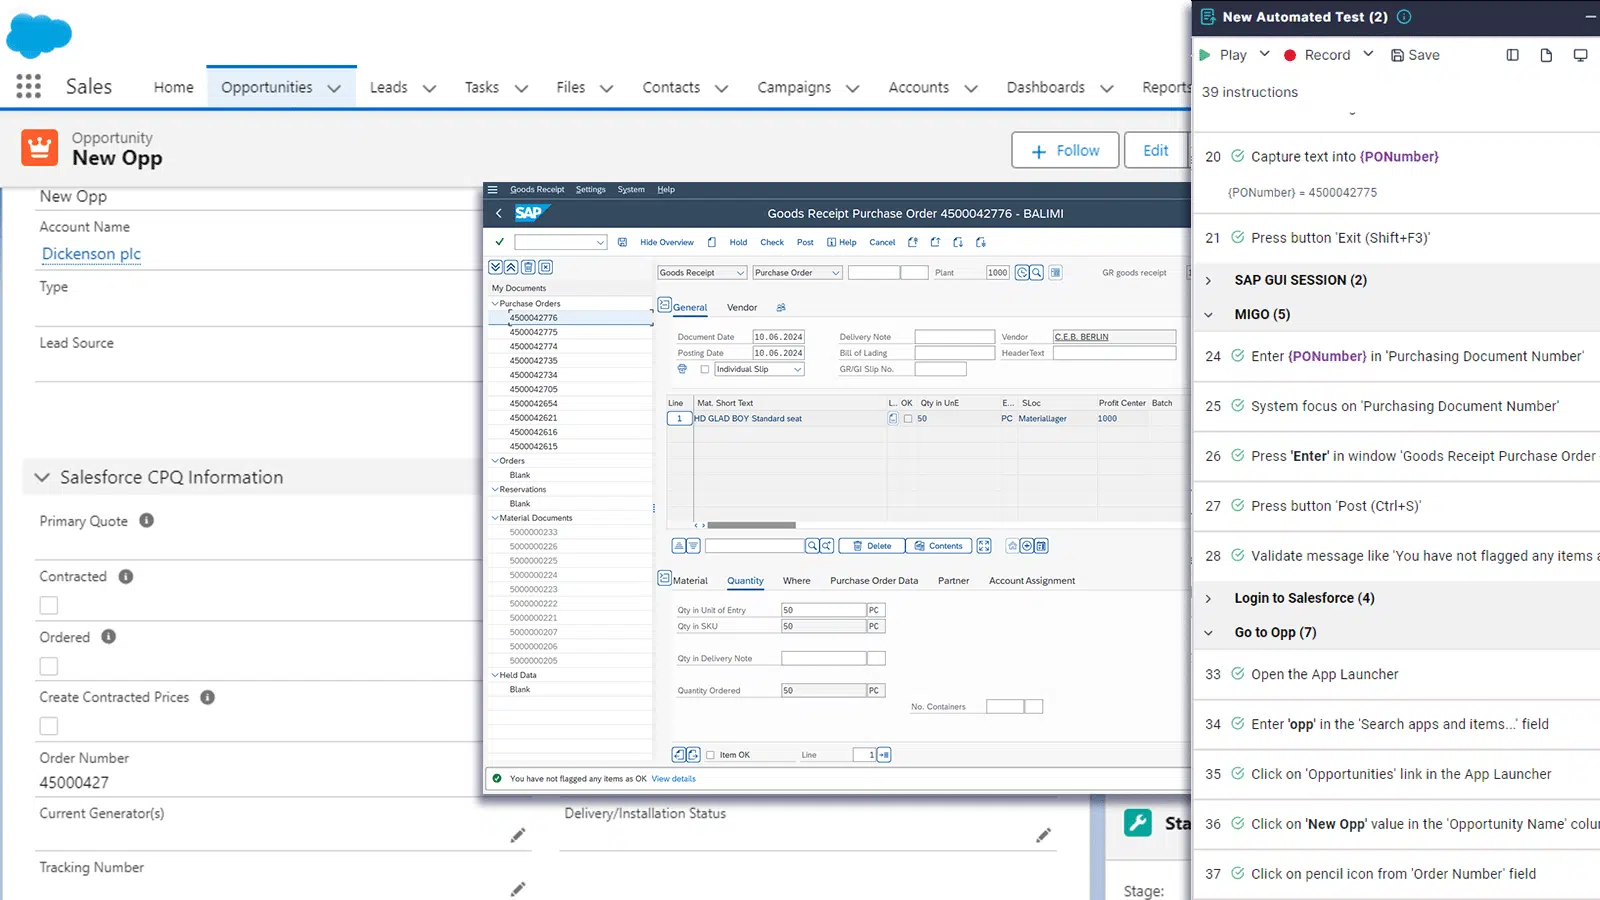Click trash icon above My Documents tree
This screenshot has height=900, width=1600.
click(x=528, y=267)
